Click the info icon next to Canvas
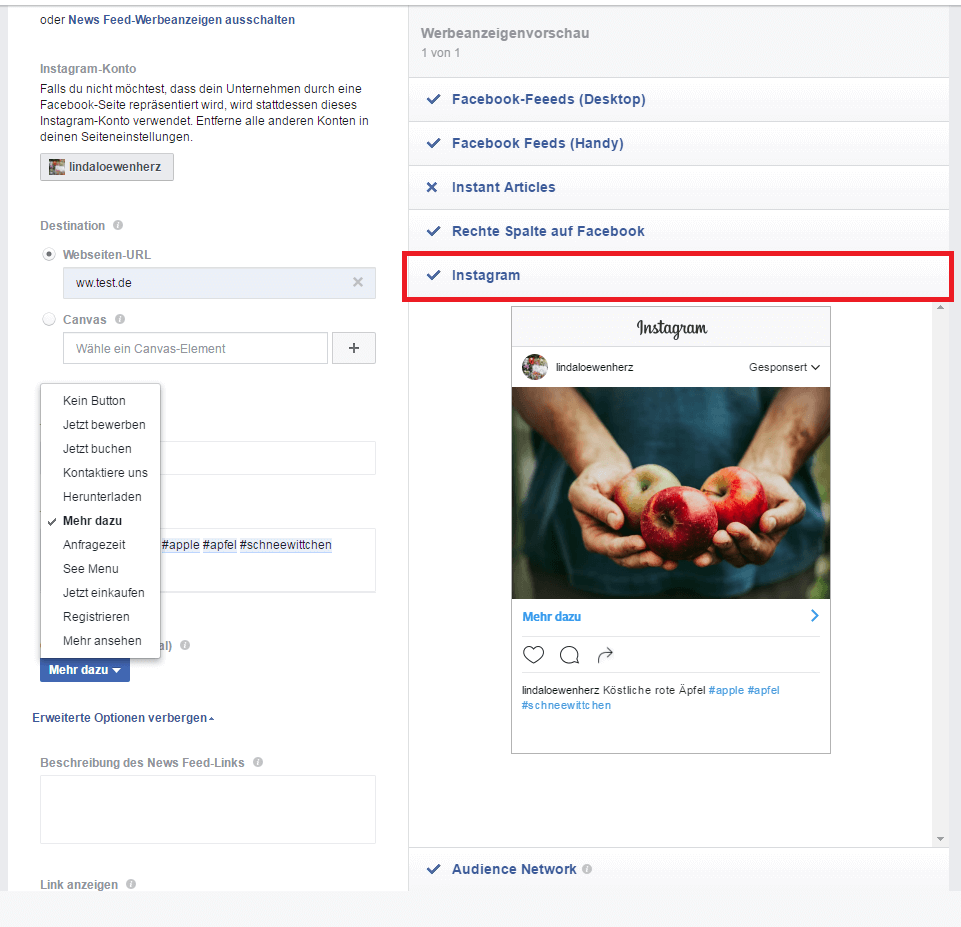The image size is (961, 927). pyautogui.click(x=120, y=319)
